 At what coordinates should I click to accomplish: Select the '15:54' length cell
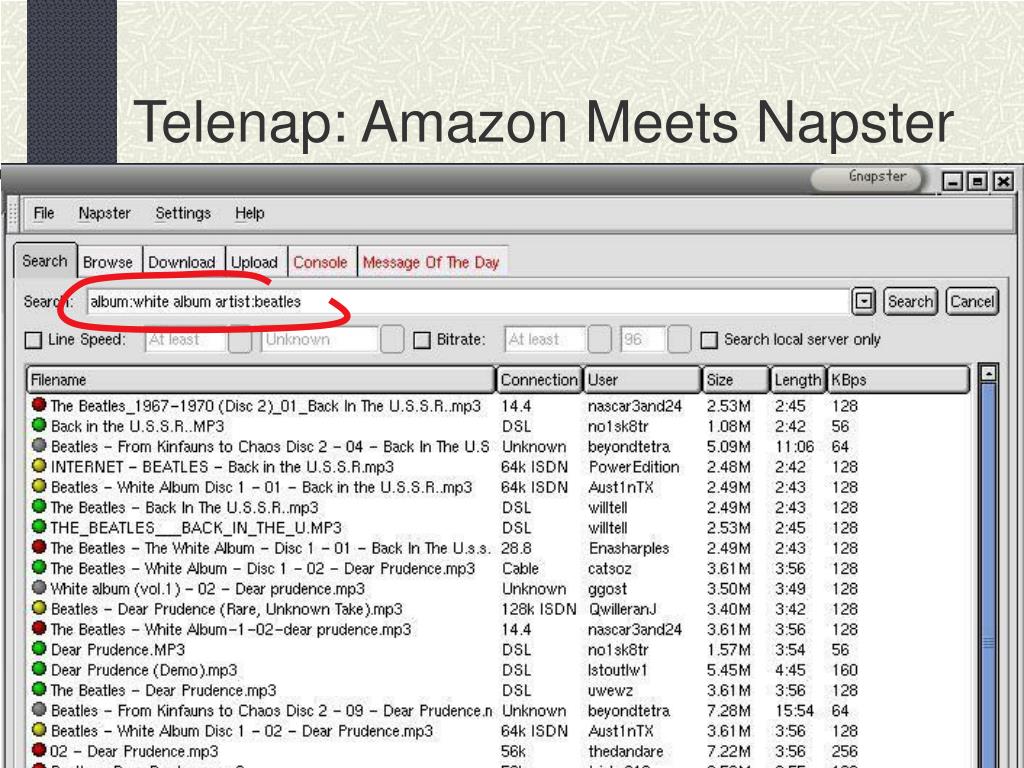[794, 711]
